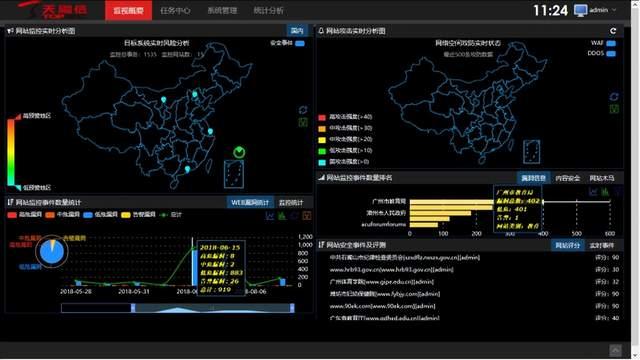Open green data view icon beside right map

[614, 109]
